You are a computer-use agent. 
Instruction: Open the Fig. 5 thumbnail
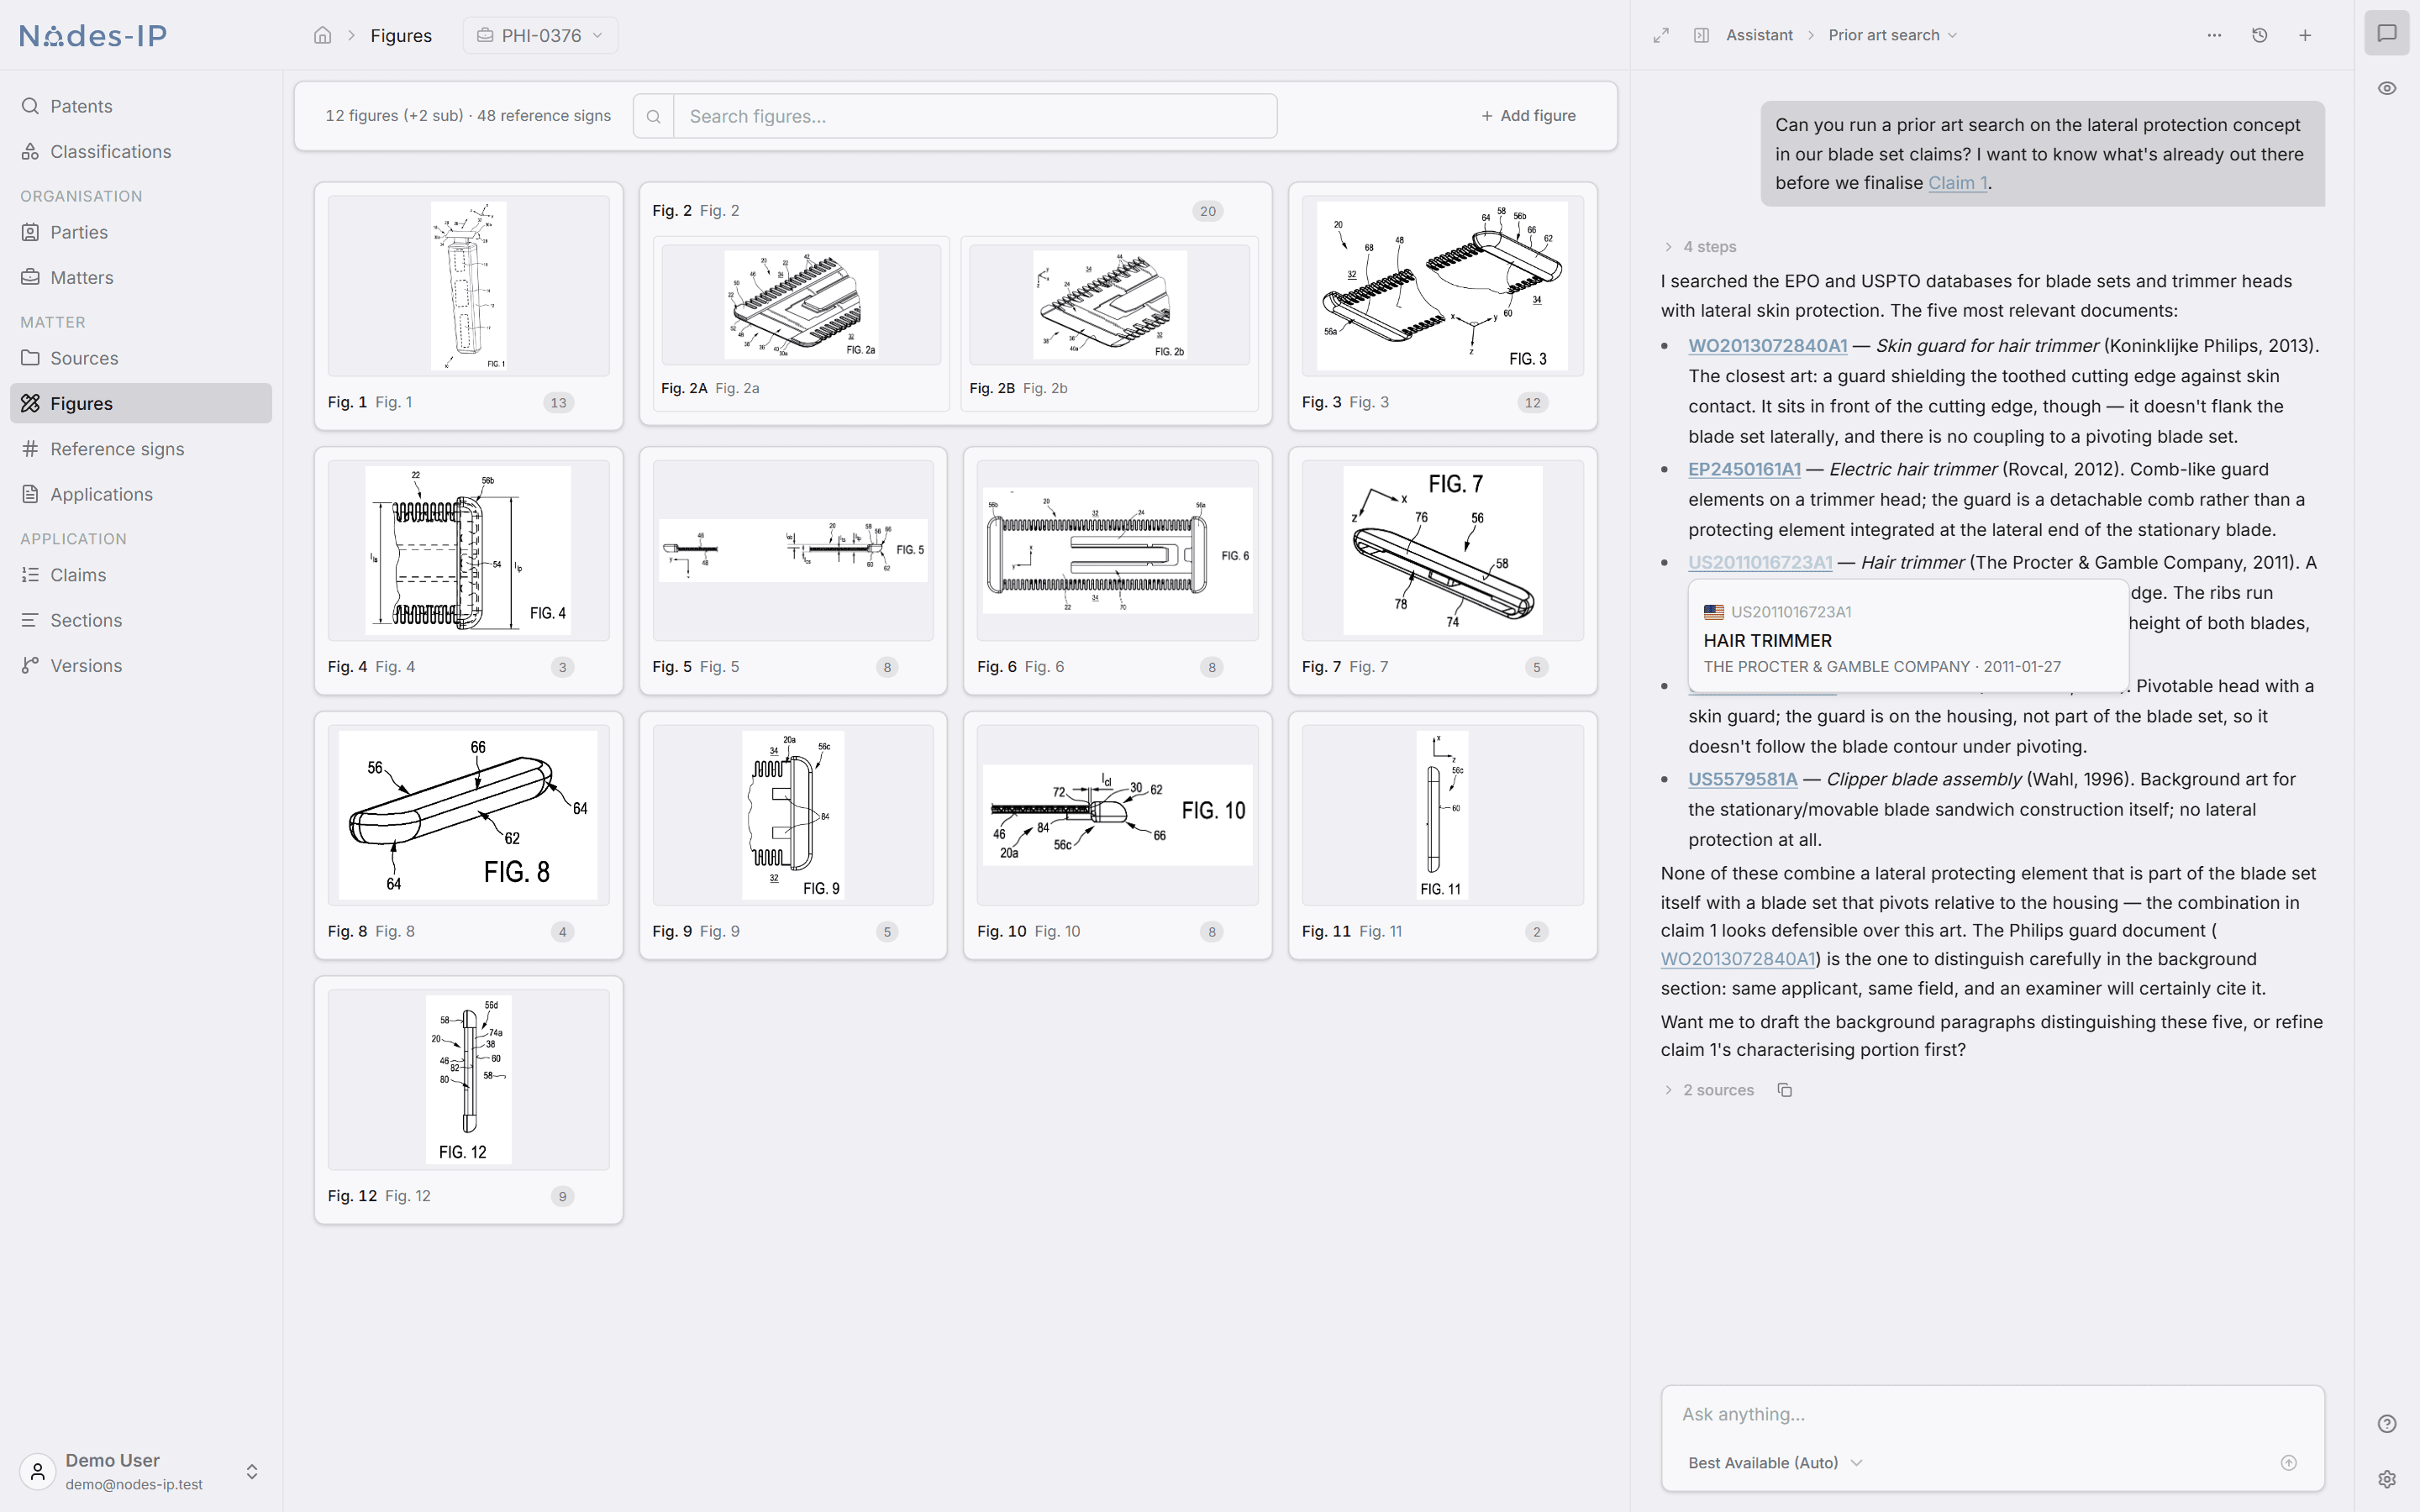tap(793, 550)
